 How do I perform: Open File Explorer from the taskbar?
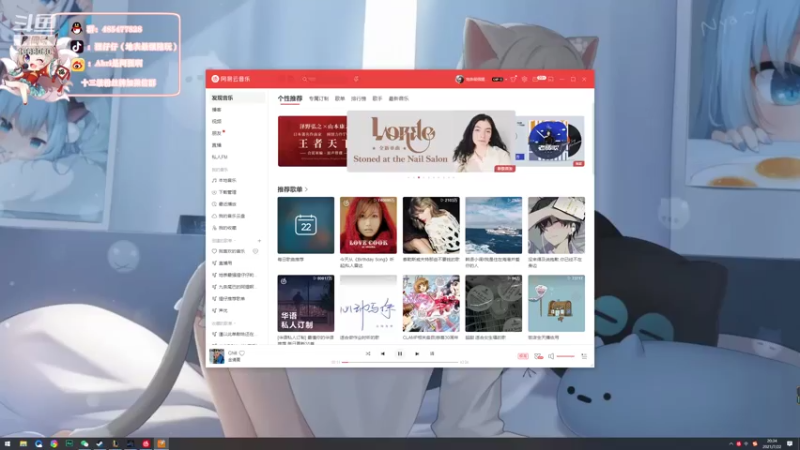[23, 444]
